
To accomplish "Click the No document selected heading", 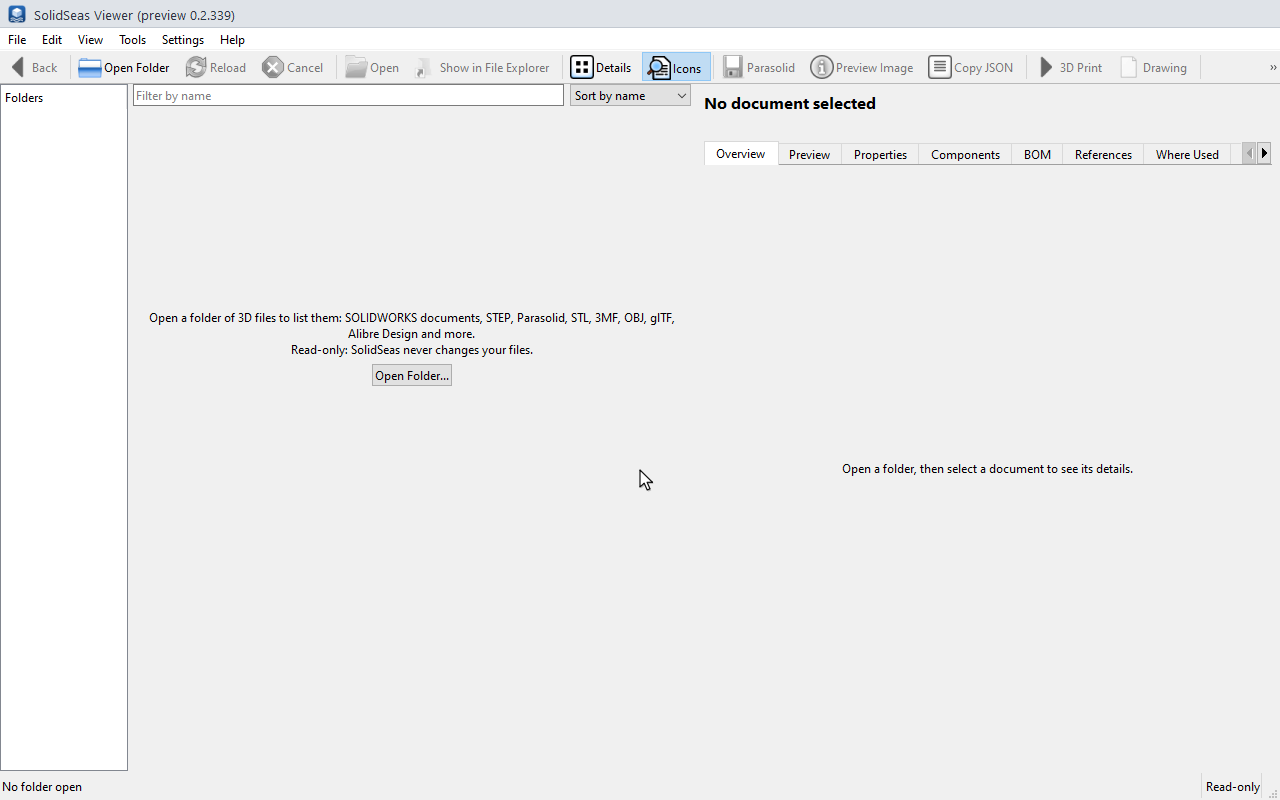I will pos(790,104).
